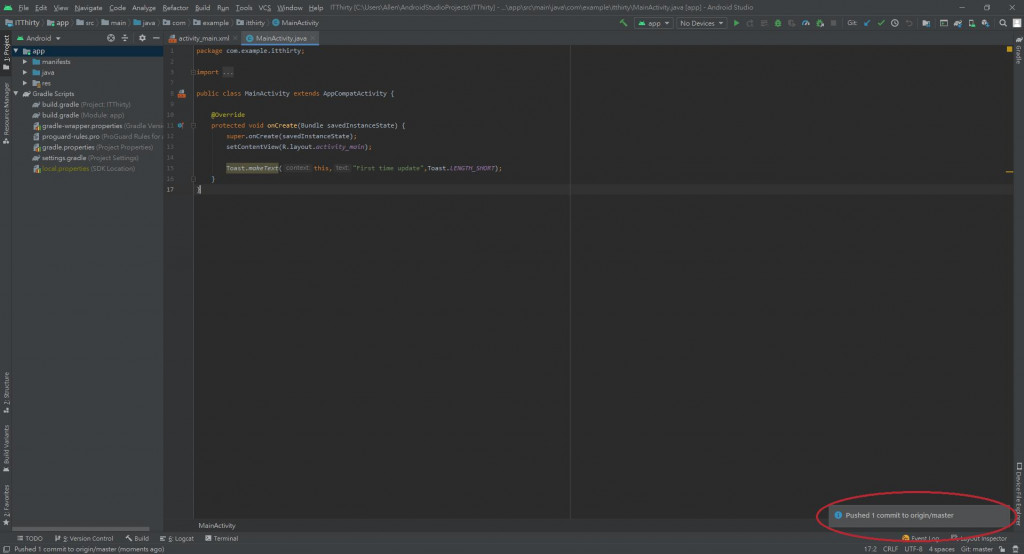Open the Event Log
This screenshot has height=554, width=1024.
click(x=920, y=538)
